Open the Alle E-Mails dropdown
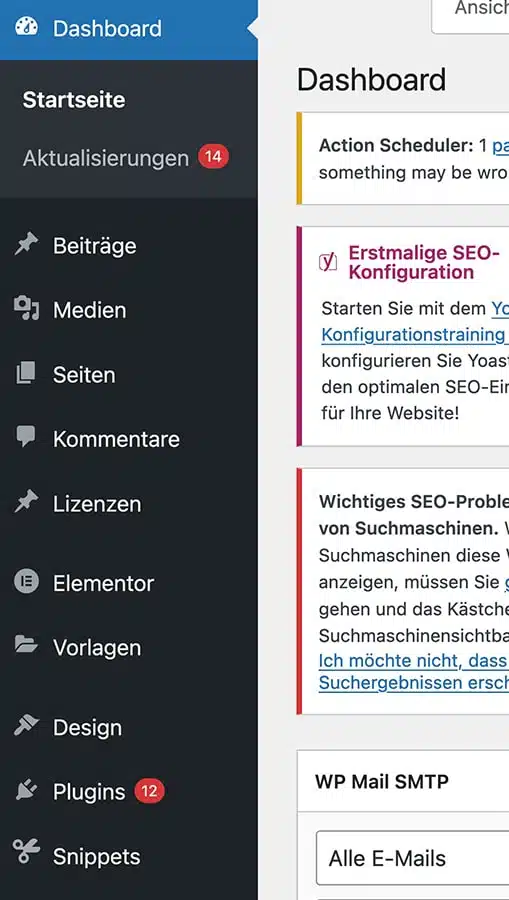This screenshot has width=509, height=900. 412,858
